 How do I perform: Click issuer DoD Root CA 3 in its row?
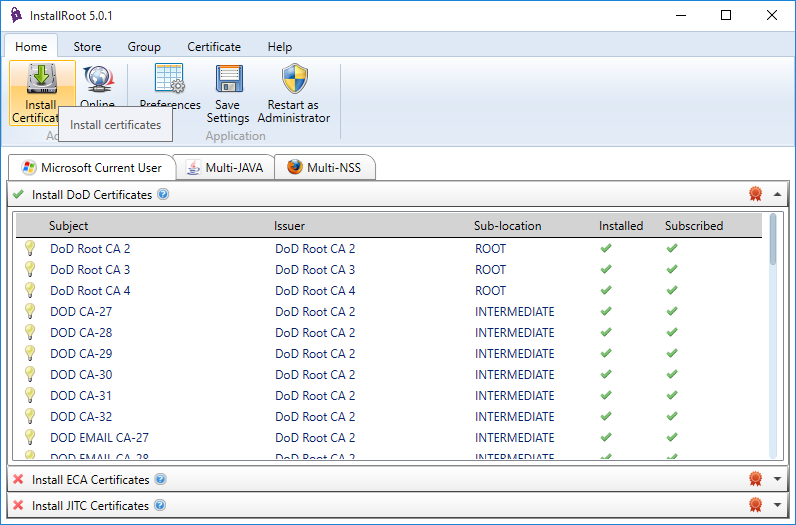(315, 270)
